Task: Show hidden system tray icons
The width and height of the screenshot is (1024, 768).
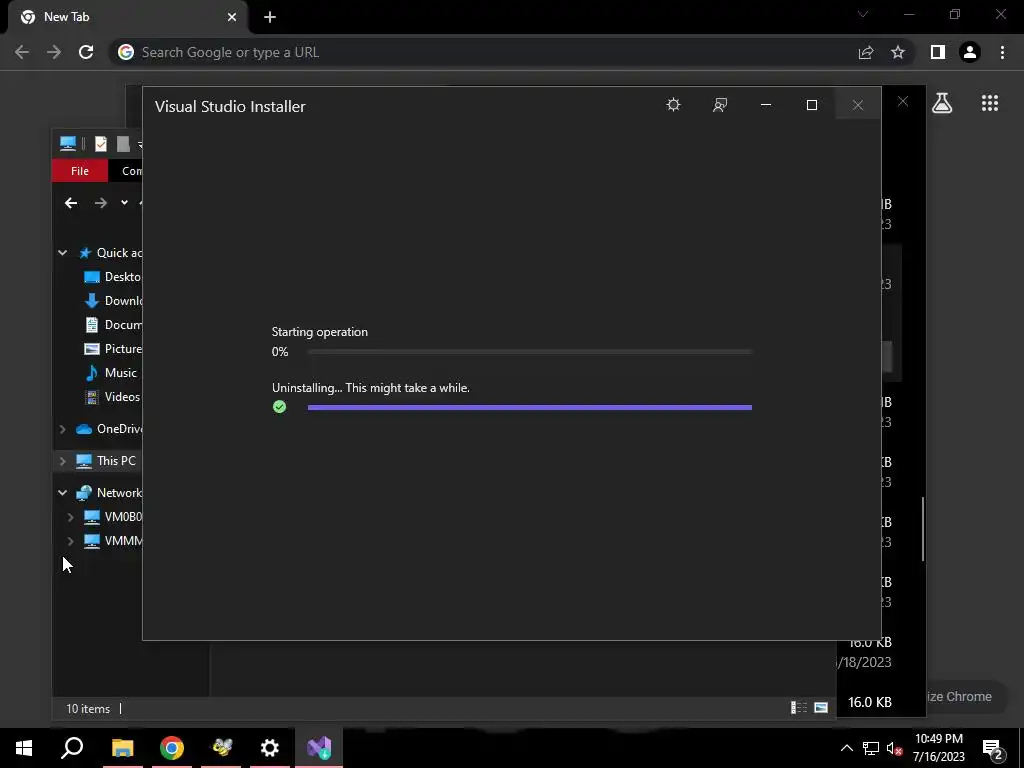Action: tap(846, 748)
